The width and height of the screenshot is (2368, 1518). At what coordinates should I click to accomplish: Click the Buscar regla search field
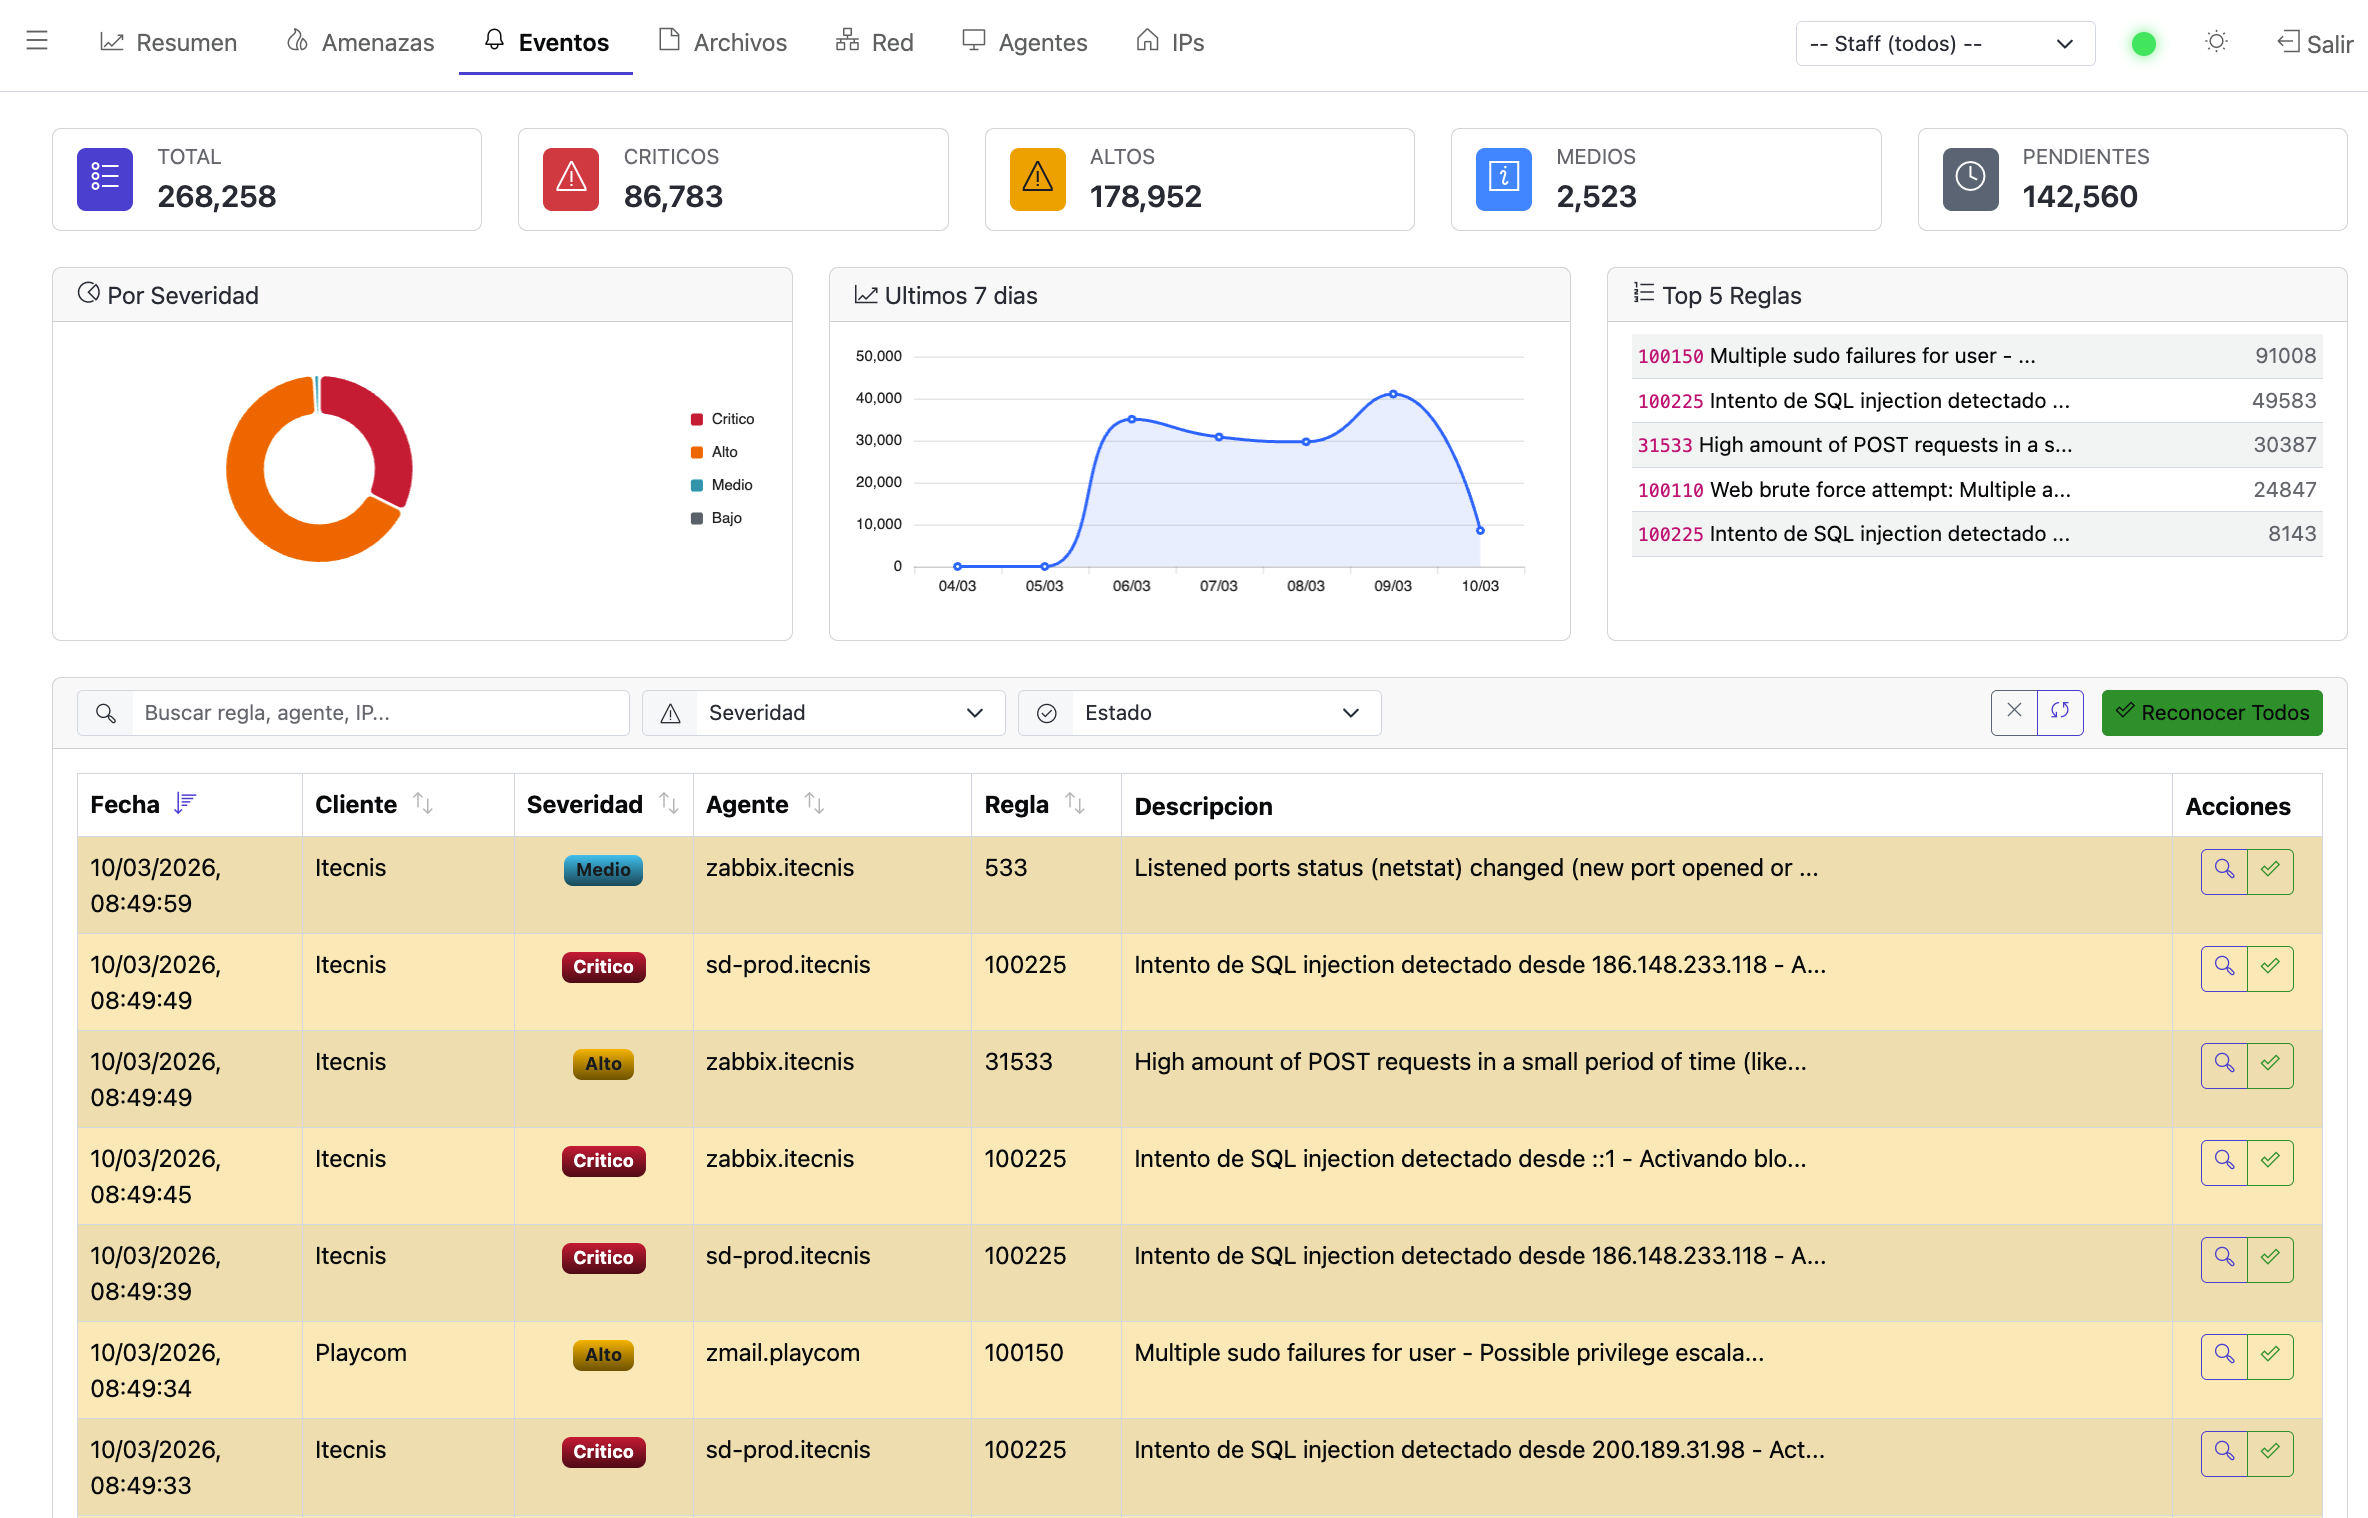[380, 713]
